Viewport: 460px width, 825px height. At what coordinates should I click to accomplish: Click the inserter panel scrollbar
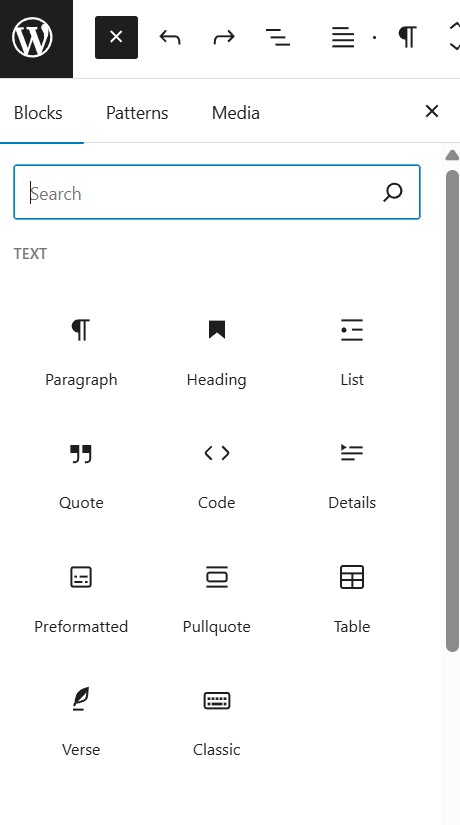(x=452, y=410)
